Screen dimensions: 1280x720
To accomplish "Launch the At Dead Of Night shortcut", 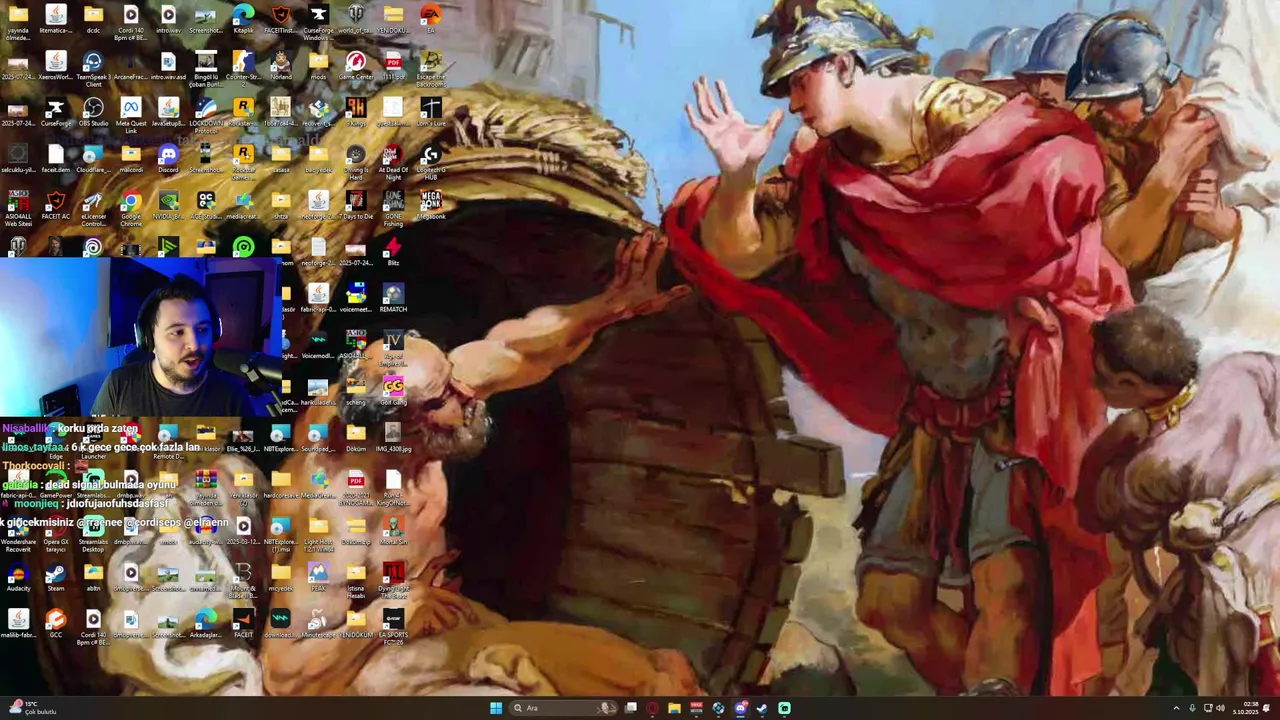I will coord(393,162).
